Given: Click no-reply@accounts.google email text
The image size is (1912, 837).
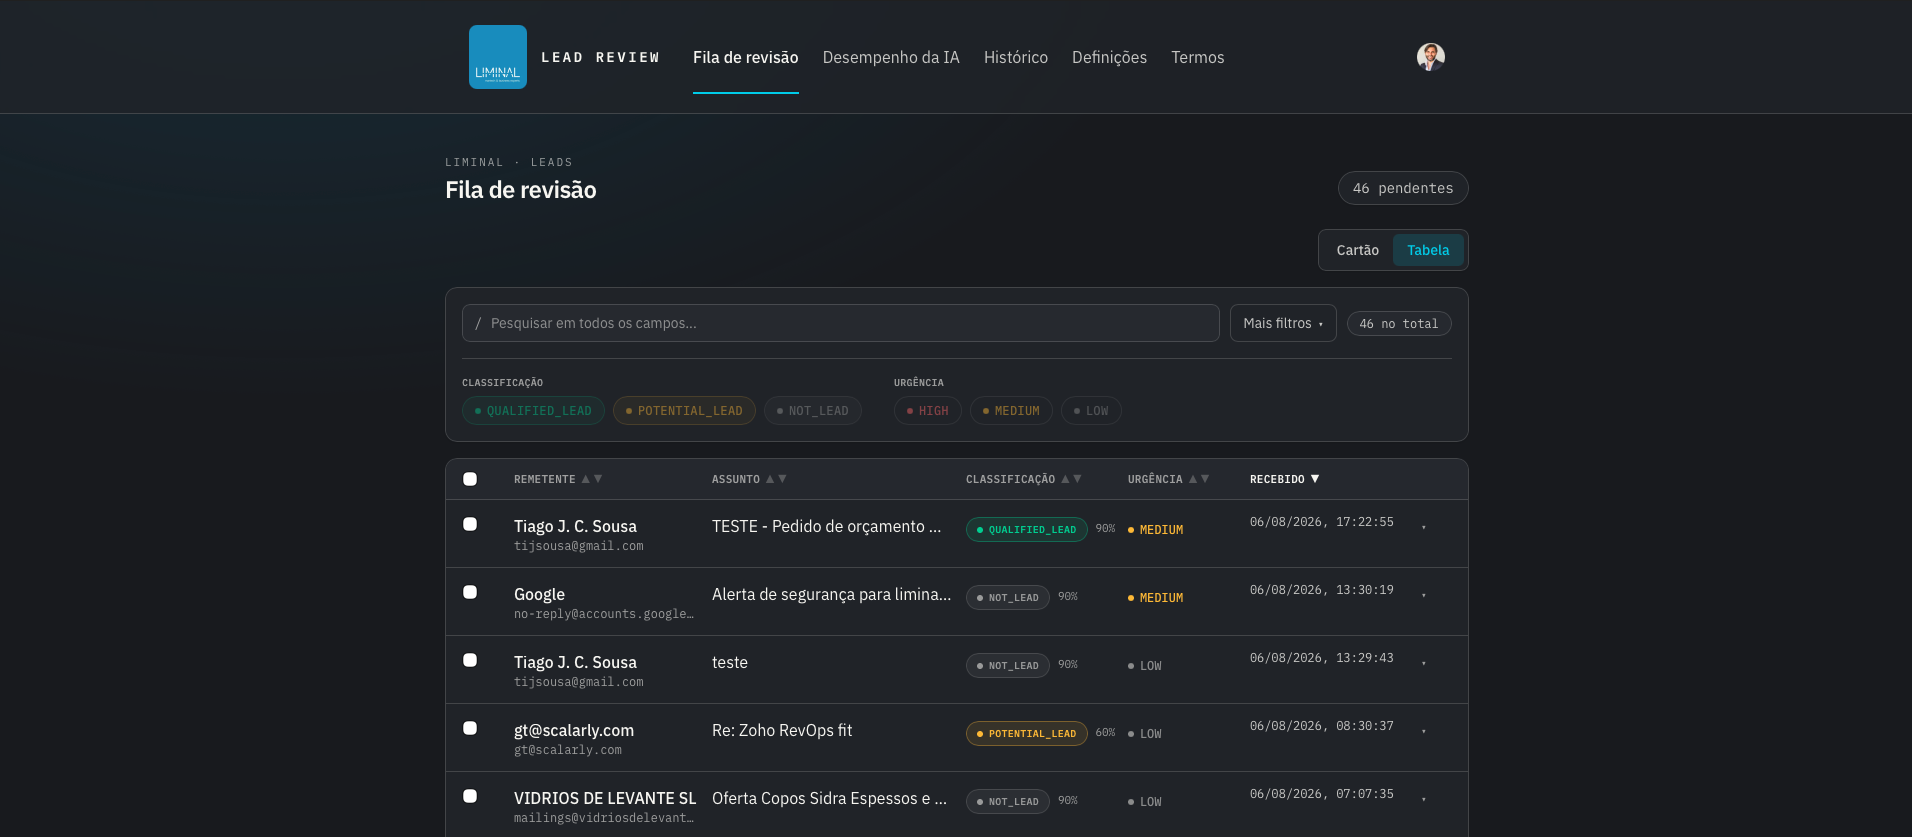Looking at the screenshot, I should 604,614.
